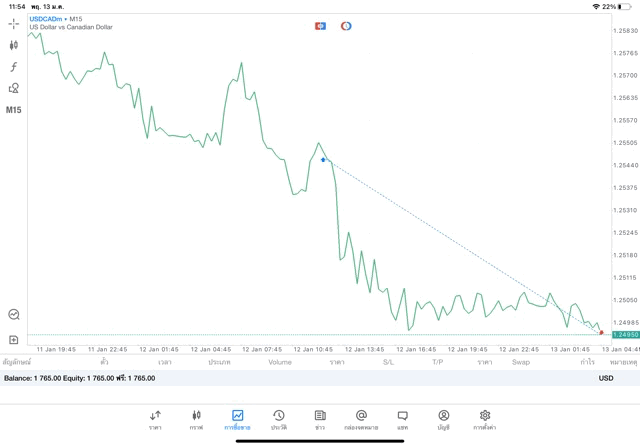
Task: Switch to the ราคา quotes tab
Action: pos(155,419)
